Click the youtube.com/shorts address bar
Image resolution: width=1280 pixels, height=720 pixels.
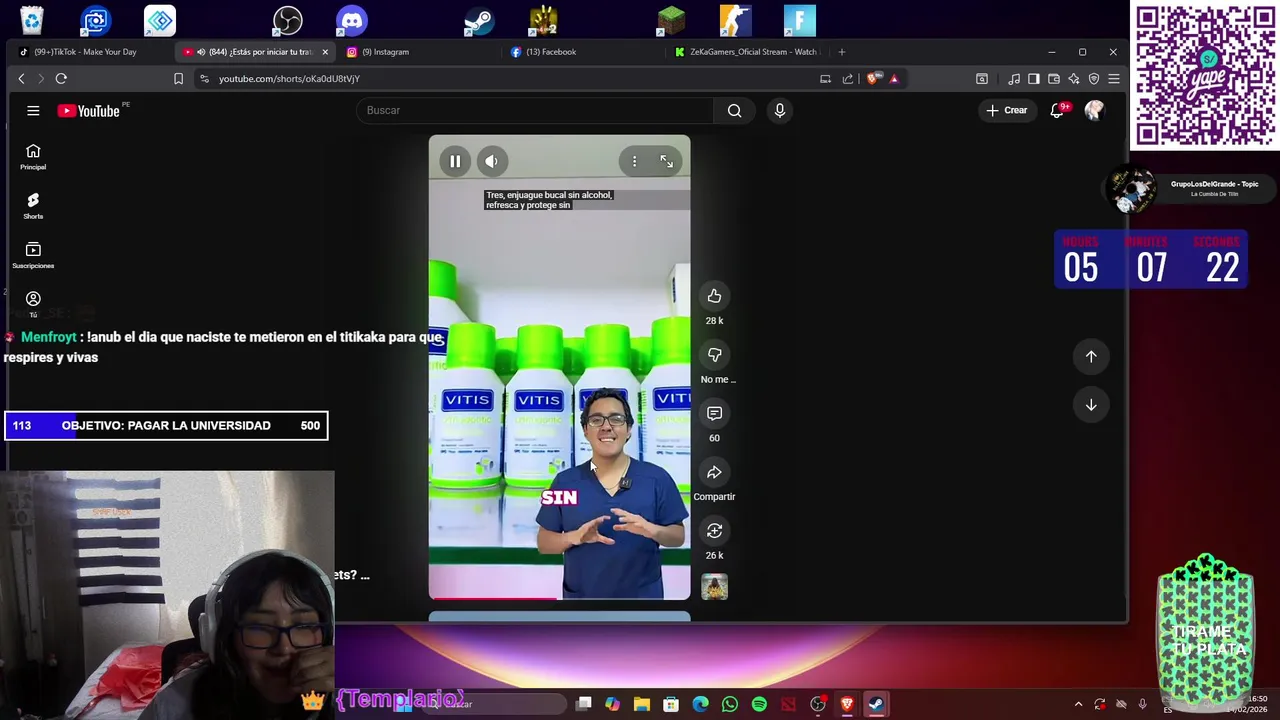(x=500, y=79)
